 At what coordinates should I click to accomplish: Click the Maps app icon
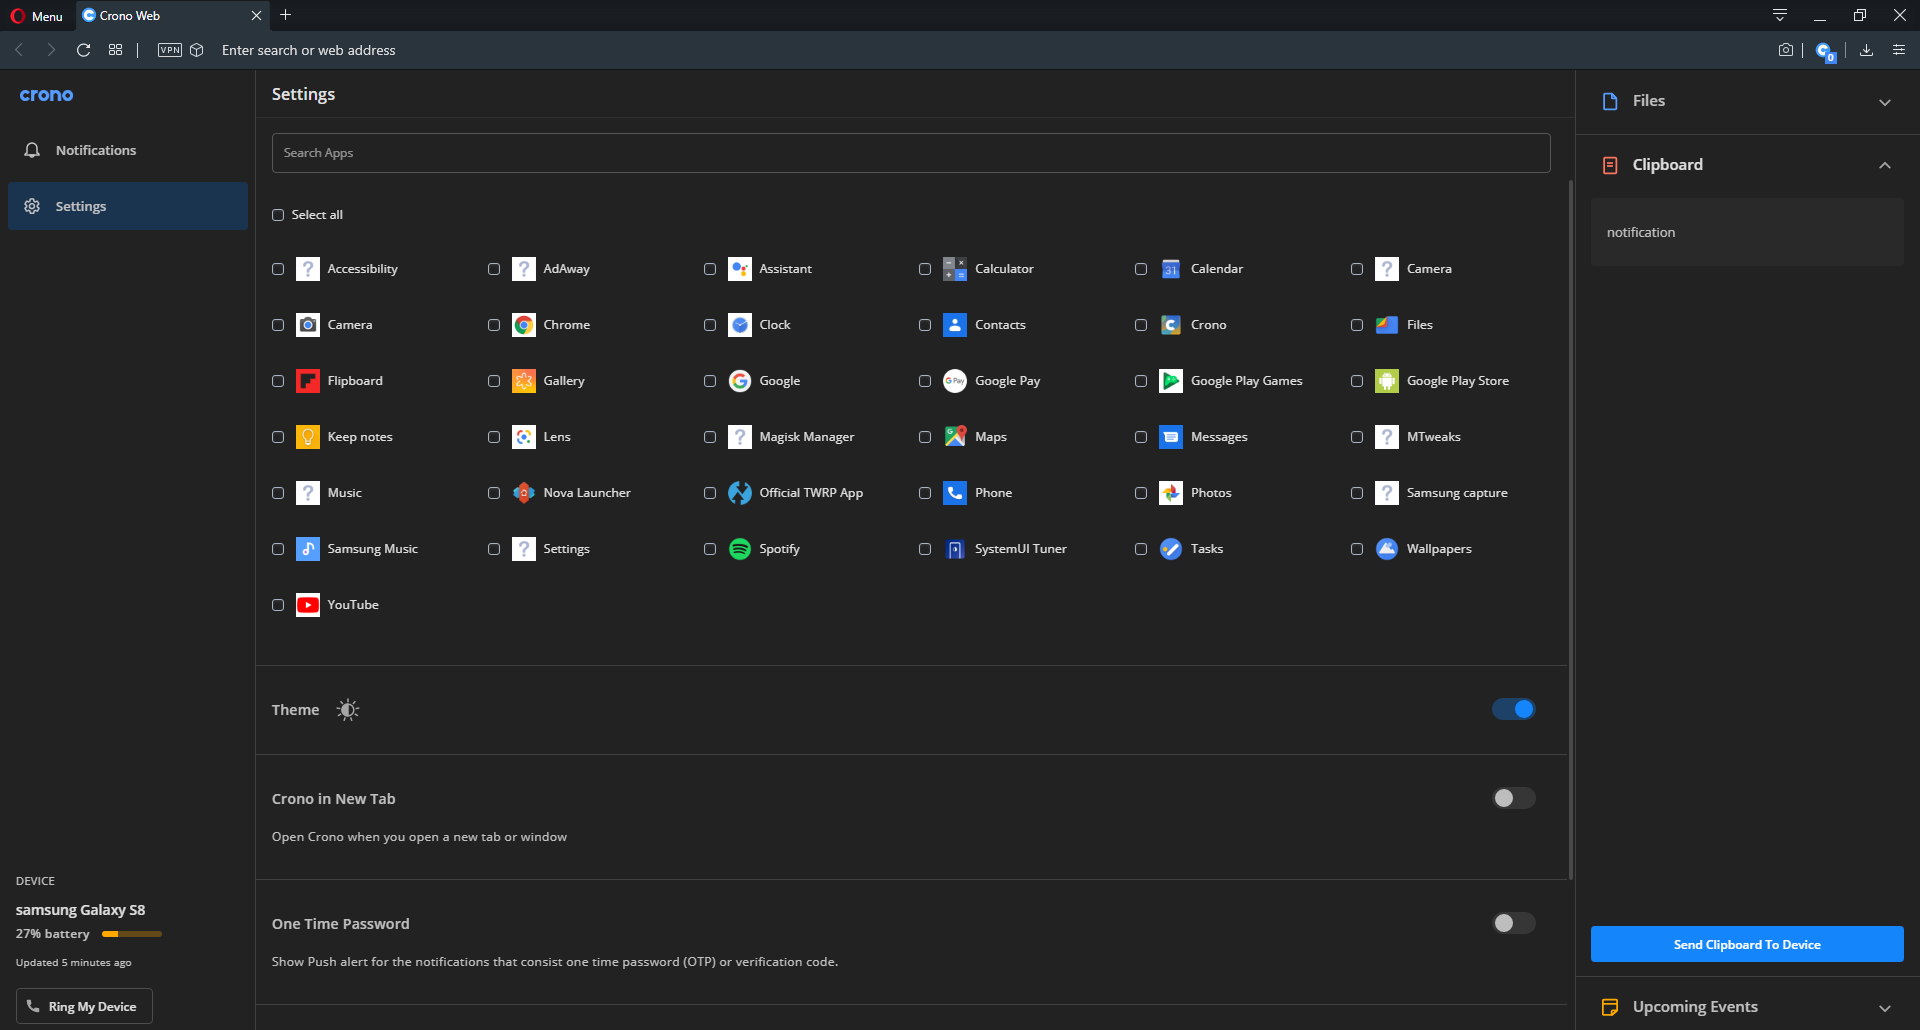click(955, 437)
